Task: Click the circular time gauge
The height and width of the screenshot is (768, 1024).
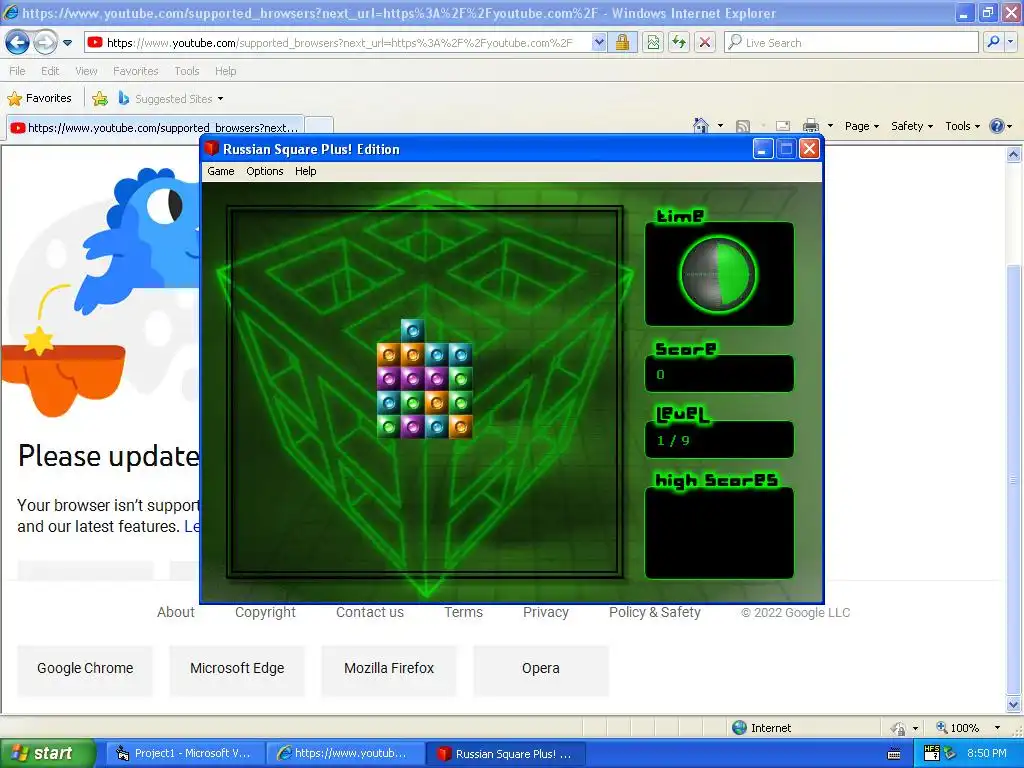Action: (718, 274)
